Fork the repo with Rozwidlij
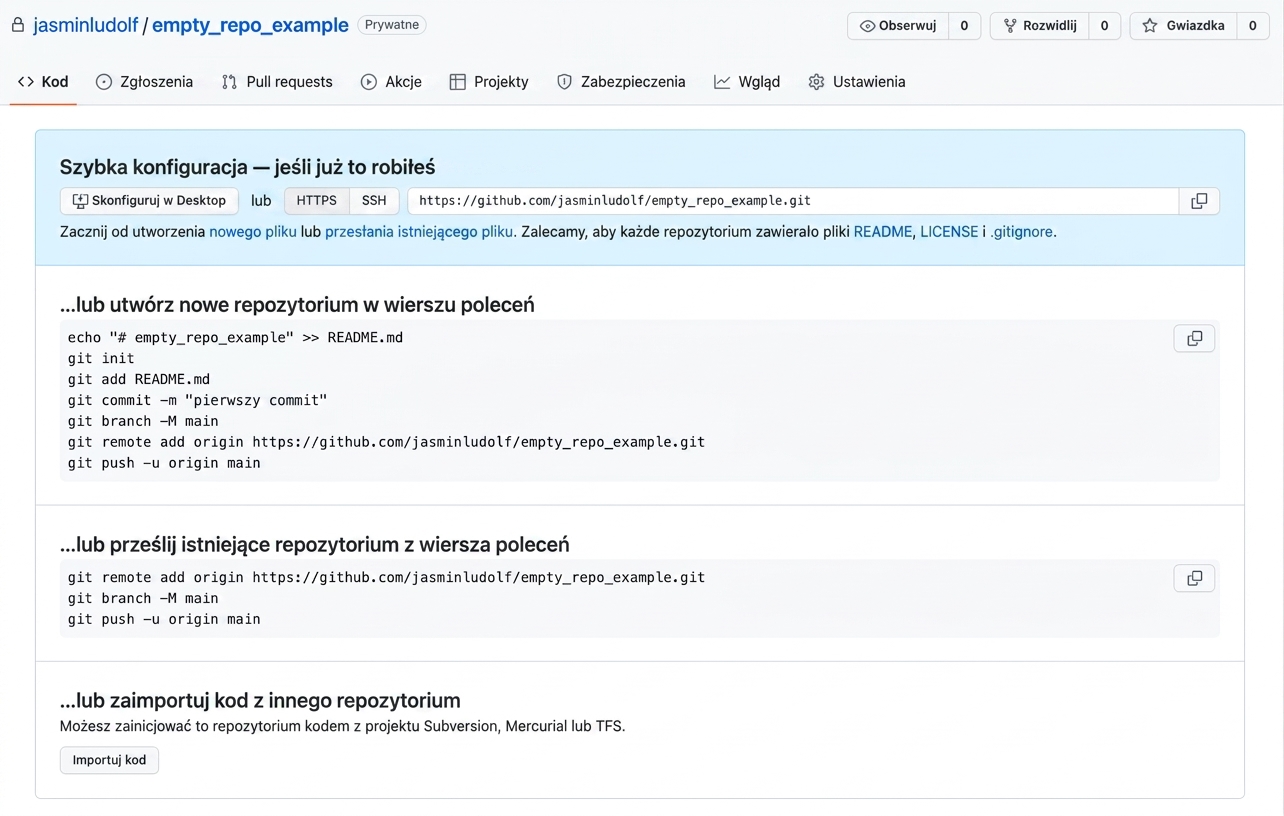Image resolution: width=1284 pixels, height=816 pixels. pos(1040,26)
